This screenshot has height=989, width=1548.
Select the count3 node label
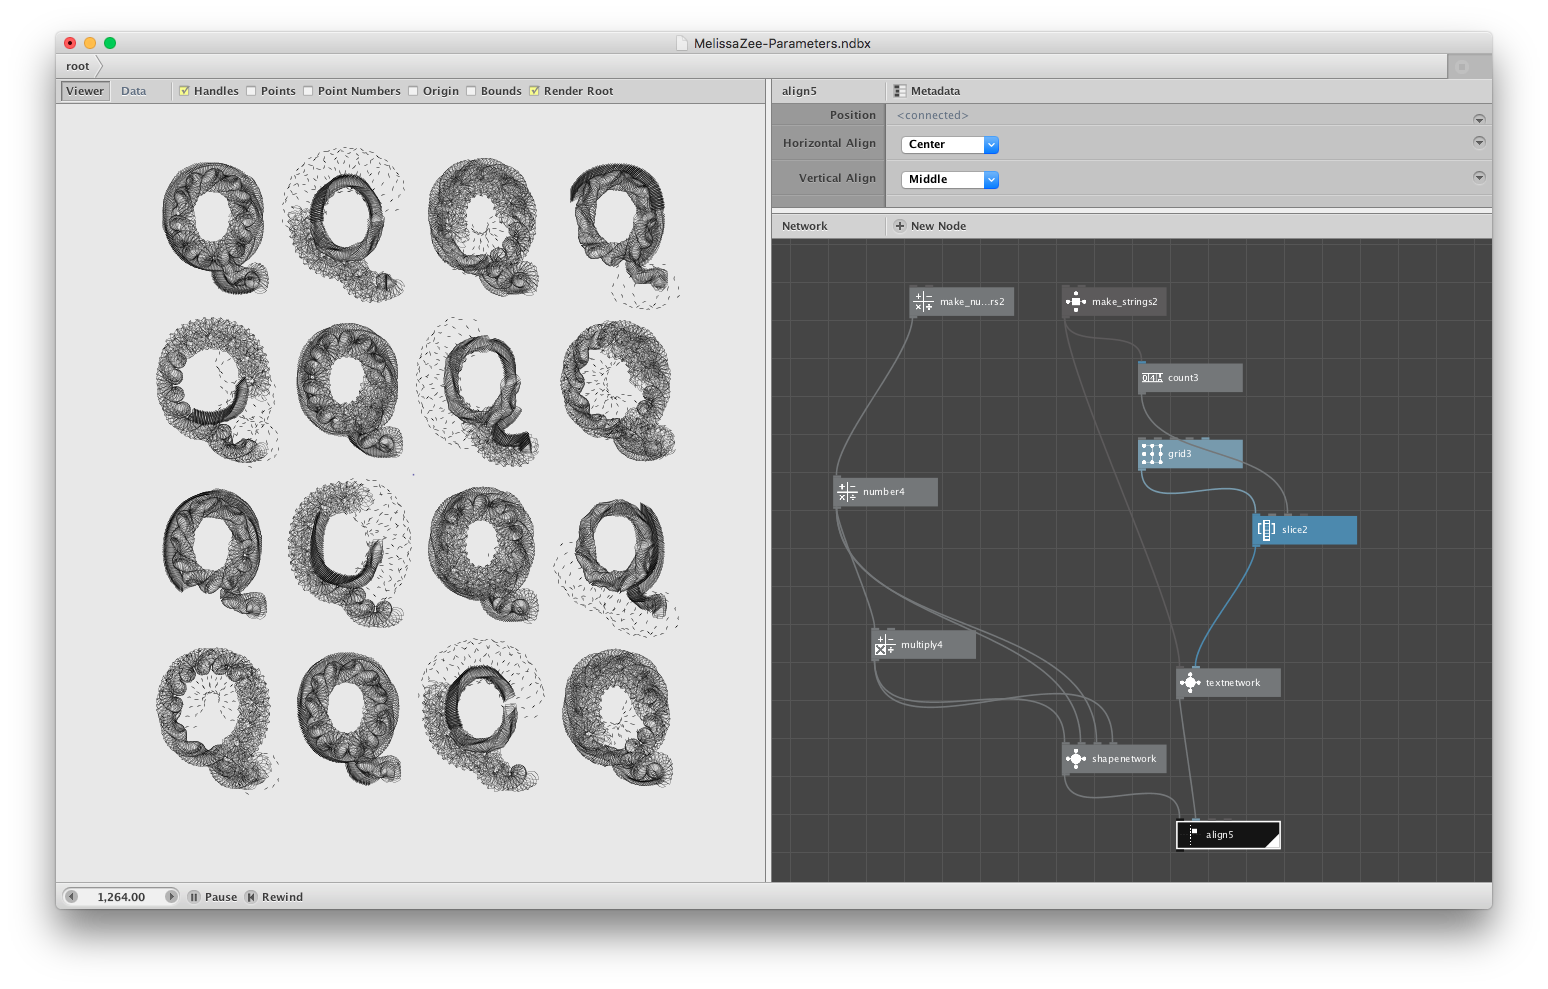[x=1183, y=378]
